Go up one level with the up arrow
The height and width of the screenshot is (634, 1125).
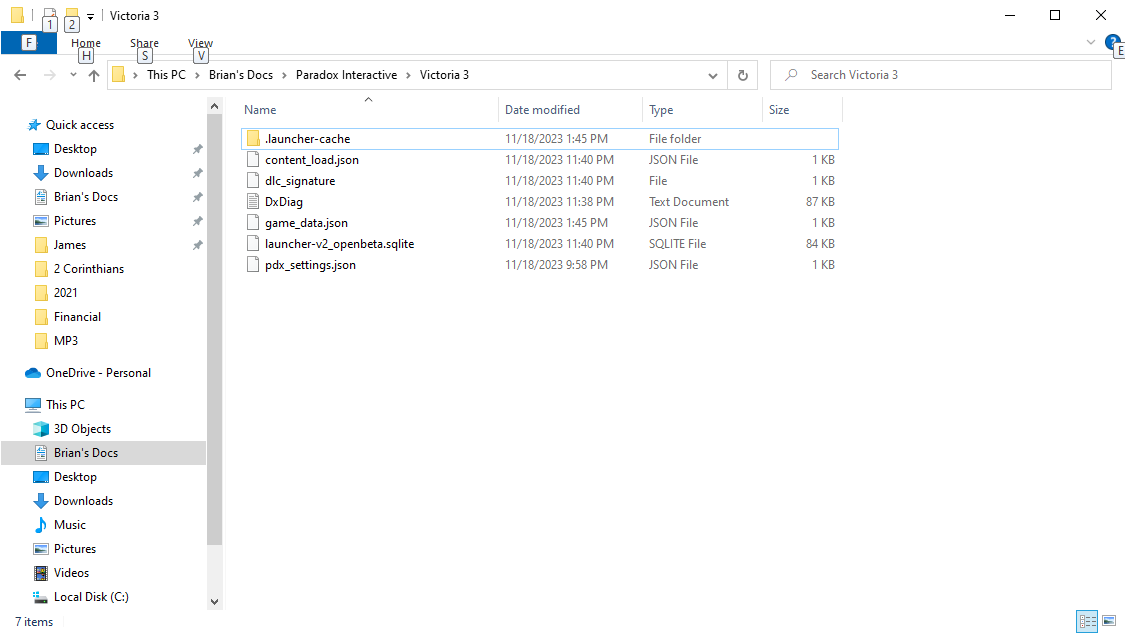(x=94, y=75)
